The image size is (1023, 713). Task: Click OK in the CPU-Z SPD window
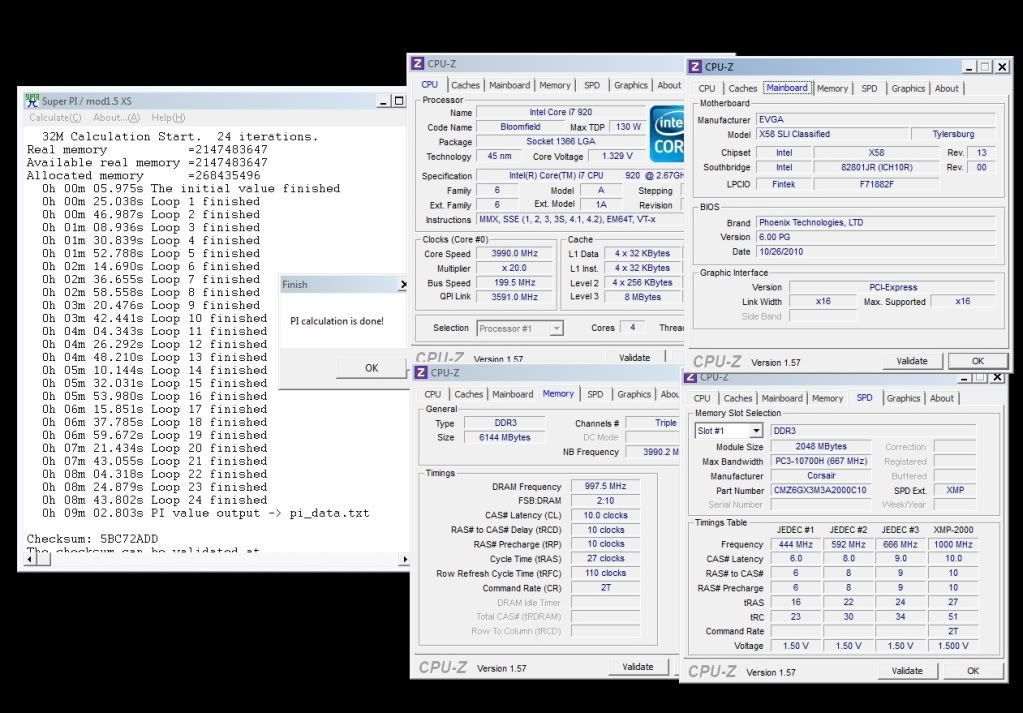(x=973, y=671)
